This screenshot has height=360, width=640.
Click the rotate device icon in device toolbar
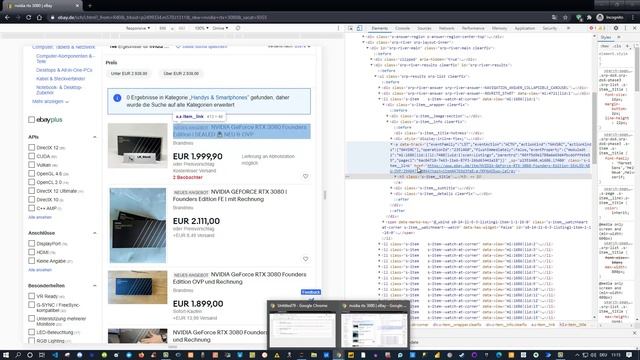238,28
